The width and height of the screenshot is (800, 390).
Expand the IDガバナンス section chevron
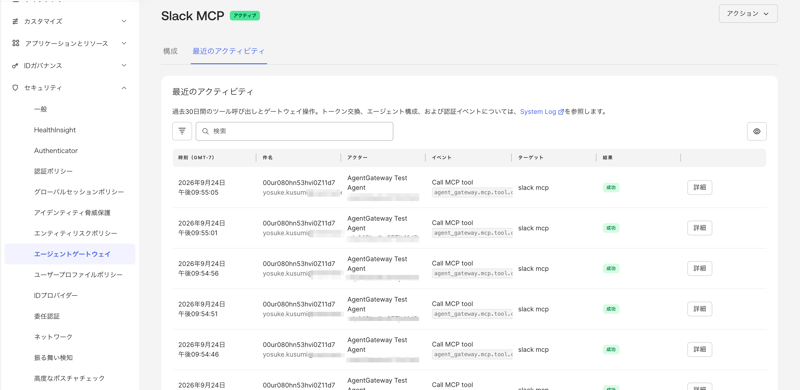coord(124,66)
